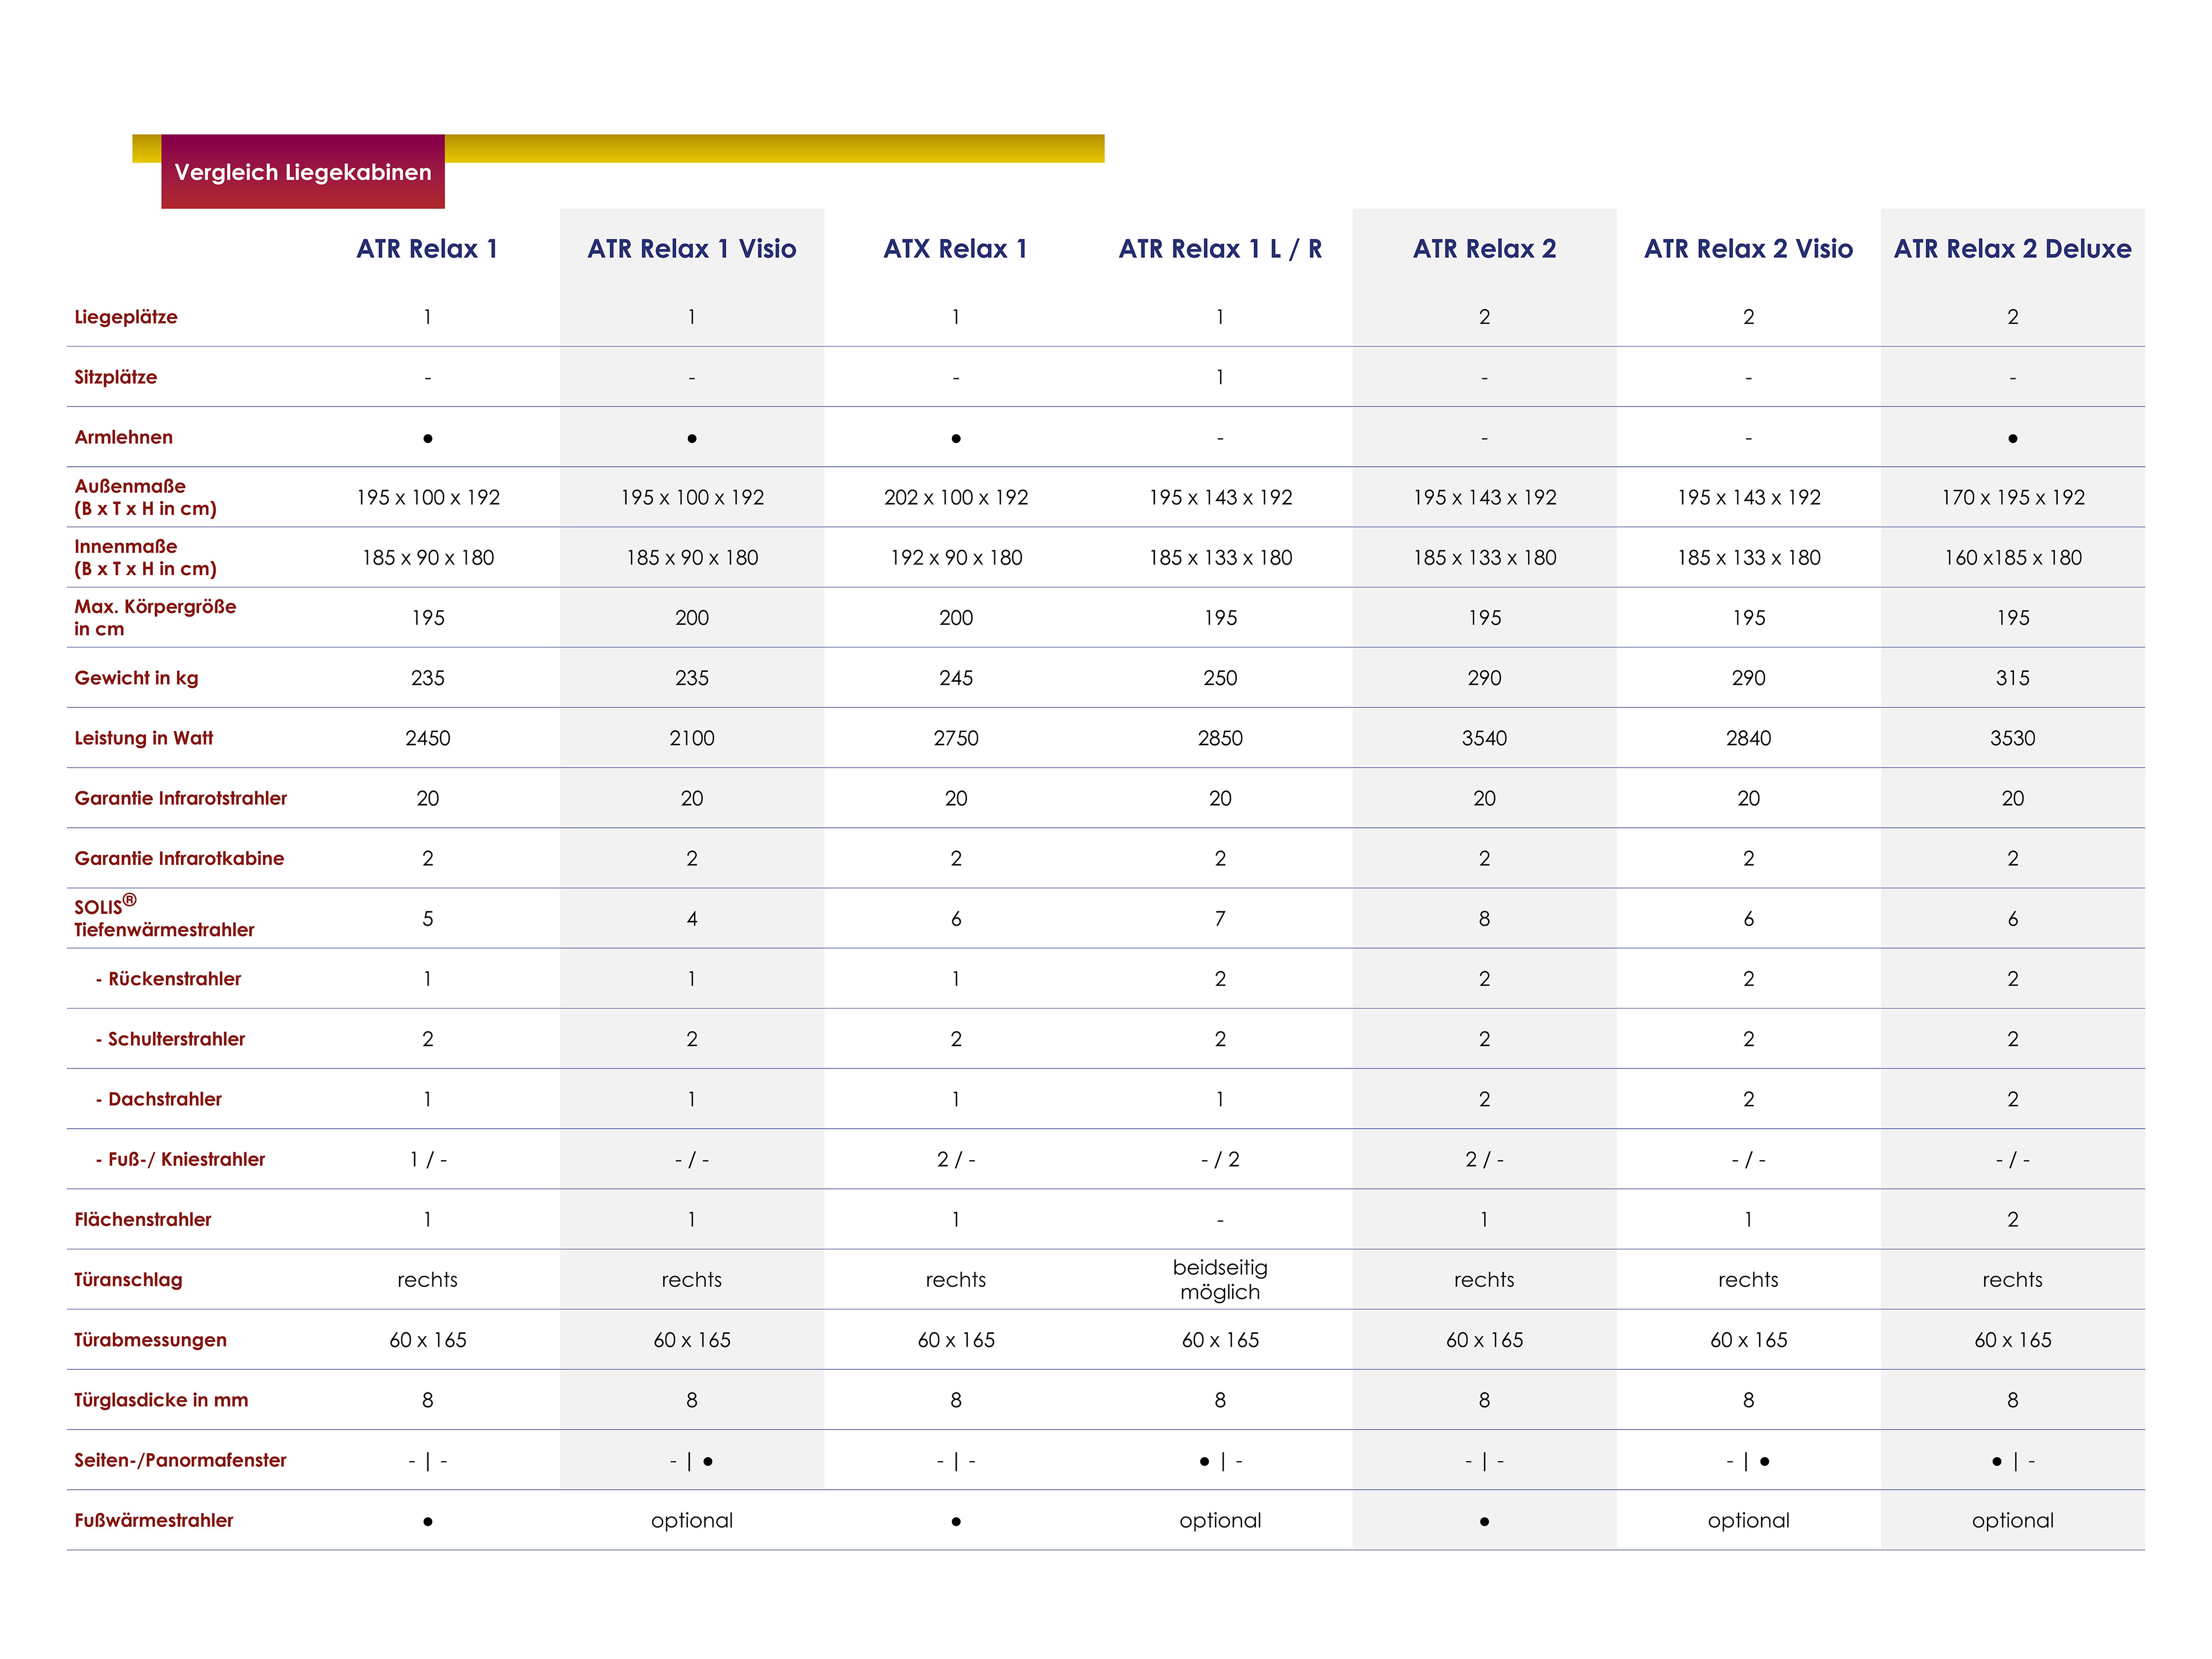The width and height of the screenshot is (2212, 1659).
Task: Select the ATR Relax 1 column header
Action: click(427, 249)
